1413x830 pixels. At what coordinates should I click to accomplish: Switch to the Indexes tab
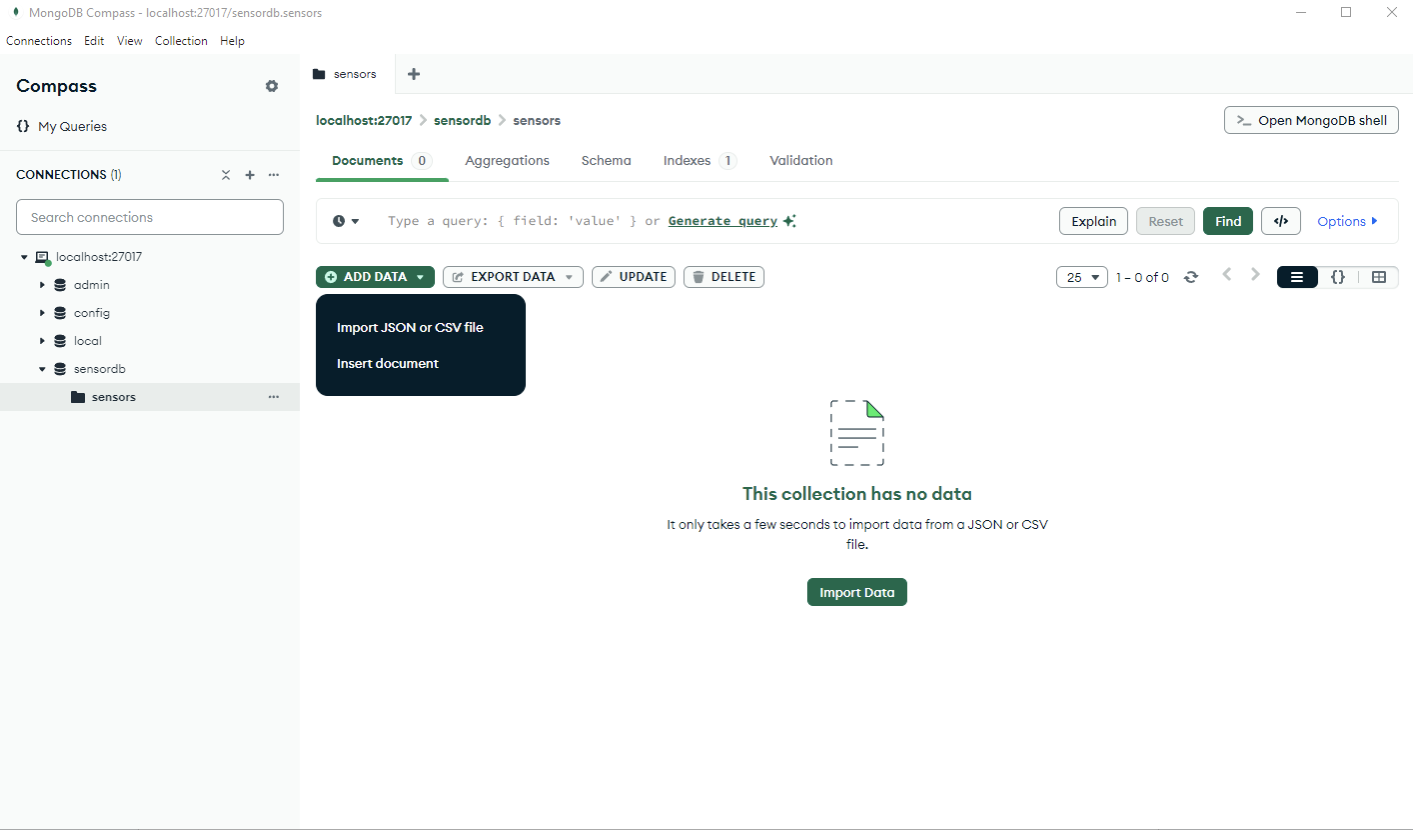pos(700,160)
